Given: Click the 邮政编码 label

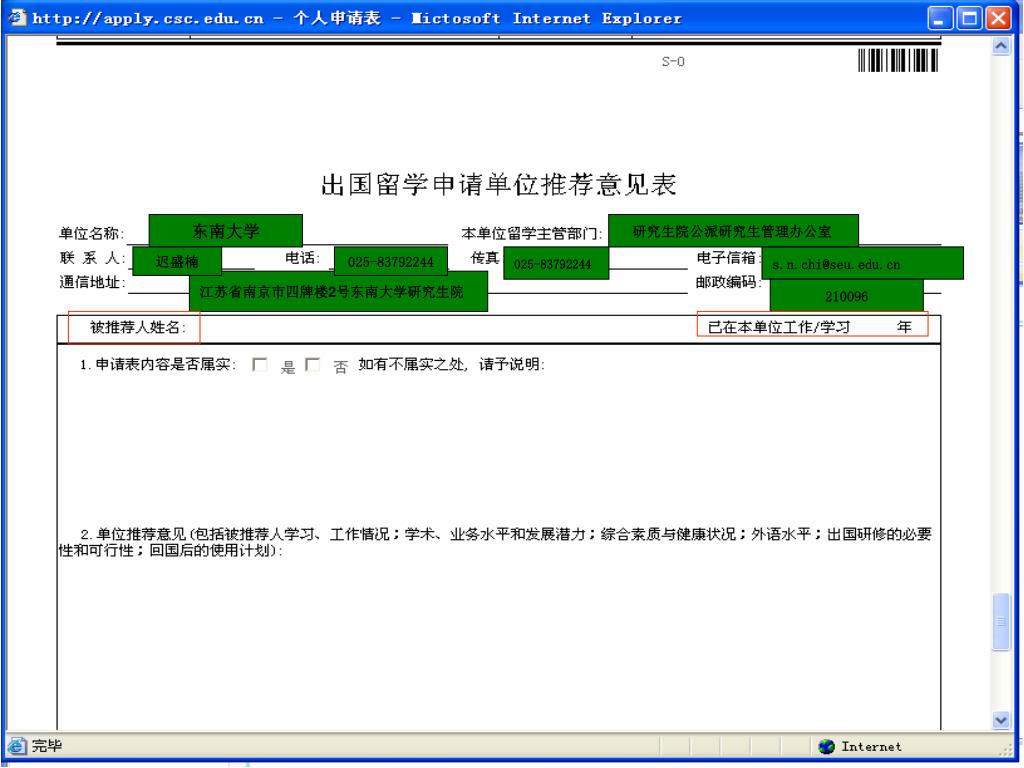Looking at the screenshot, I should pyautogui.click(x=728, y=282).
